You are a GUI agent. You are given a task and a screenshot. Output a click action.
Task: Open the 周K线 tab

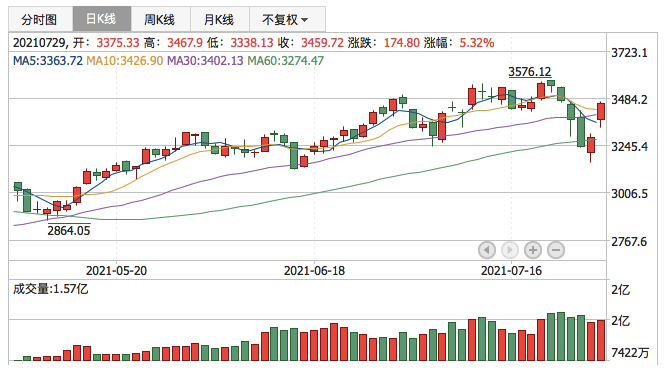(160, 20)
